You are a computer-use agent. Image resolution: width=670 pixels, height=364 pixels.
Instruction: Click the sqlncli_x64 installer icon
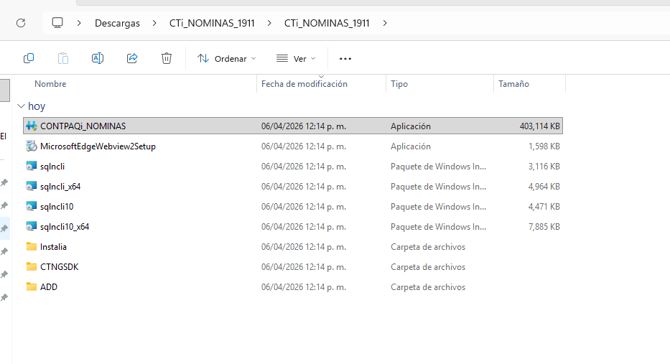31,186
